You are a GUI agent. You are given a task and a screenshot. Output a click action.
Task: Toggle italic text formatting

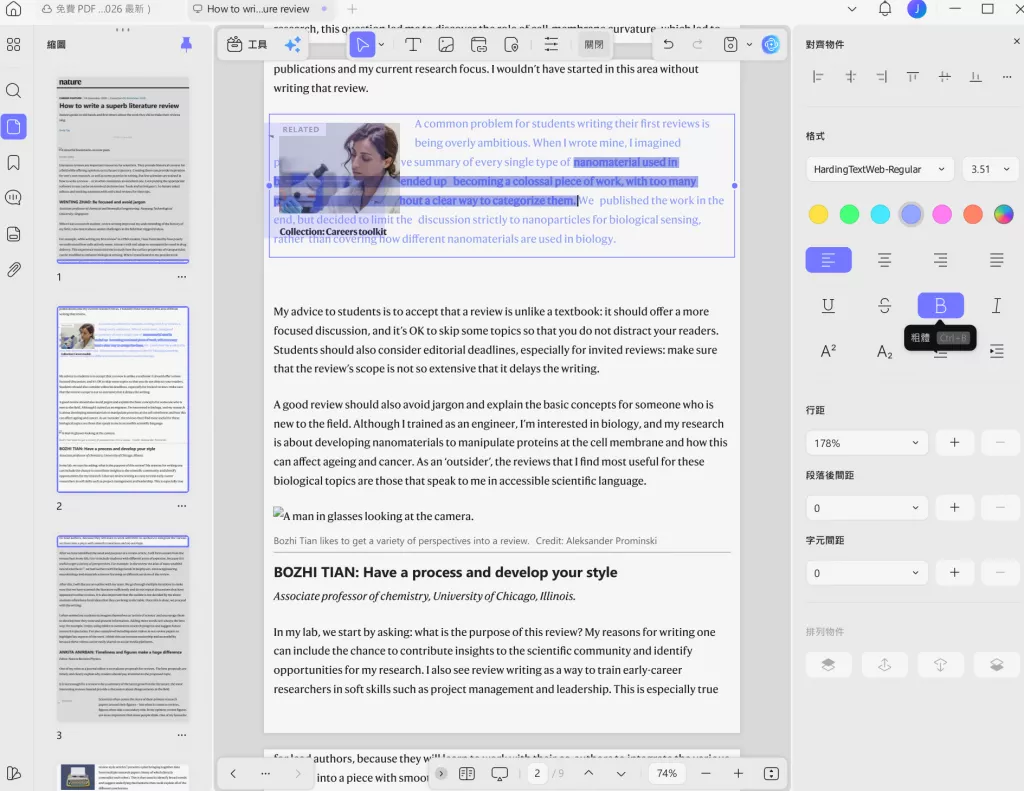point(996,306)
